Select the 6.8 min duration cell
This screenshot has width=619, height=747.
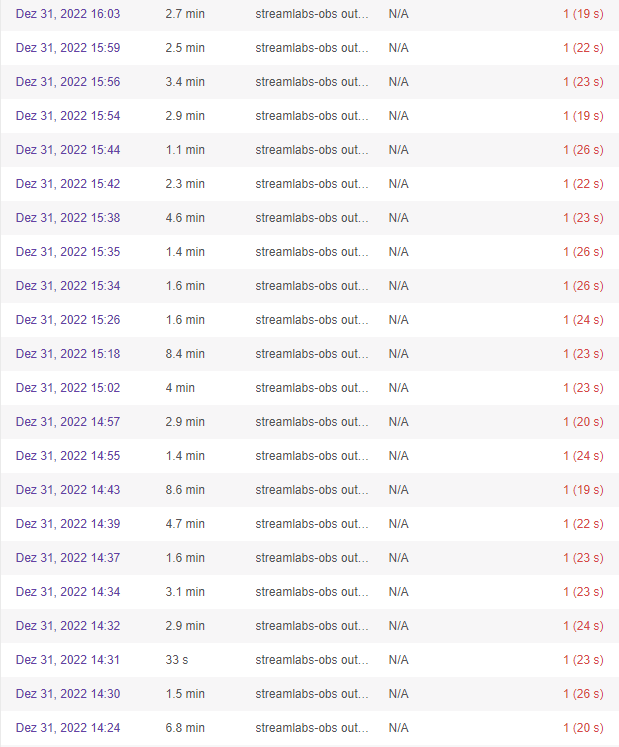185,728
